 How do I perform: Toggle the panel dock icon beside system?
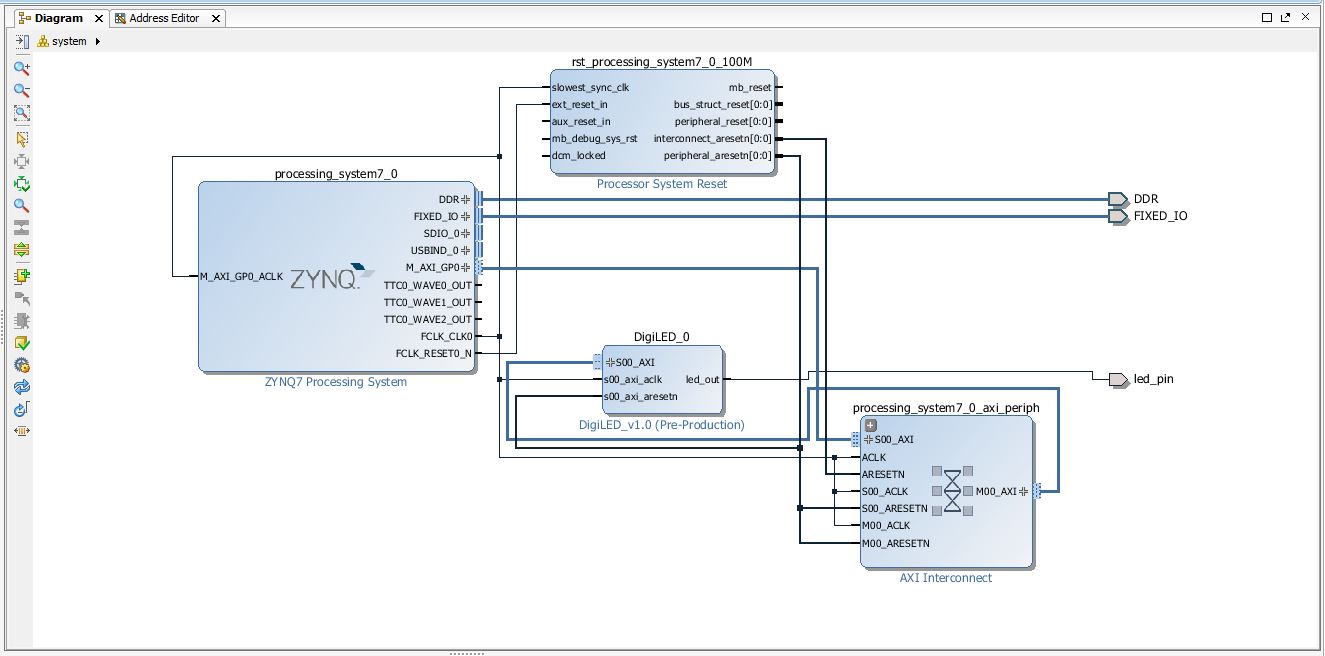(22, 41)
